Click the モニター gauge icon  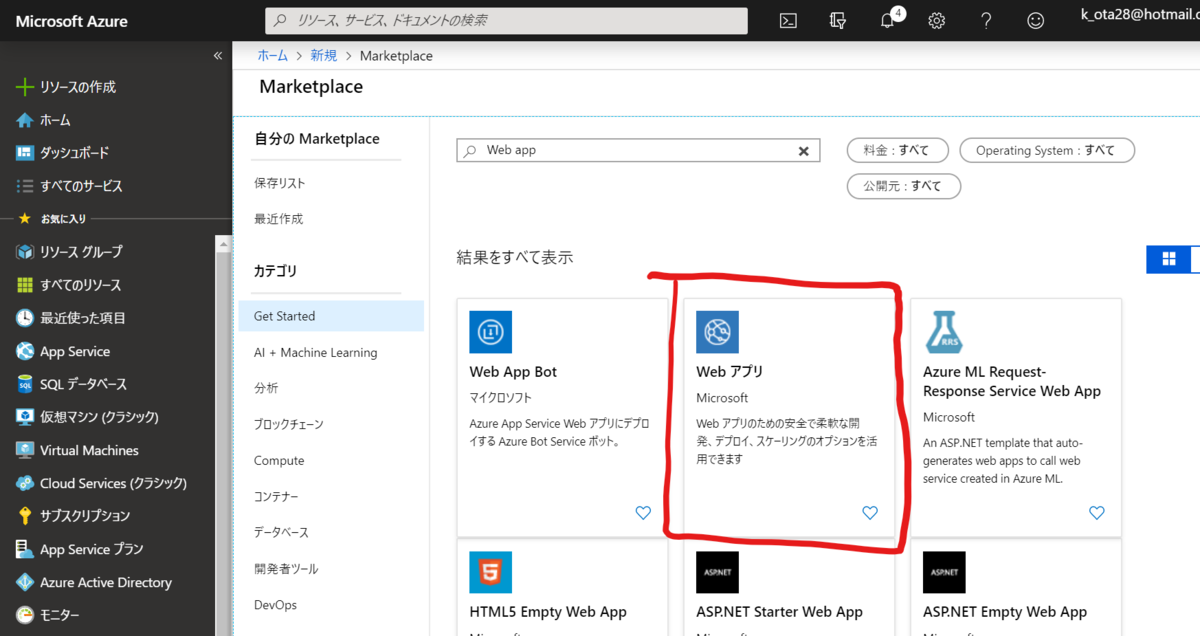(x=25, y=615)
